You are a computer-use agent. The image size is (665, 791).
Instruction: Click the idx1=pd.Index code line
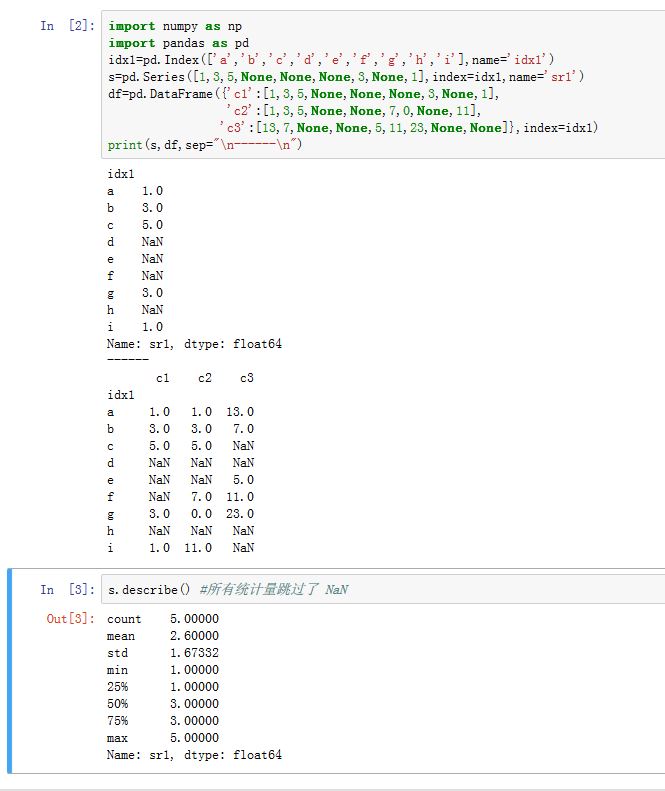pos(330,60)
